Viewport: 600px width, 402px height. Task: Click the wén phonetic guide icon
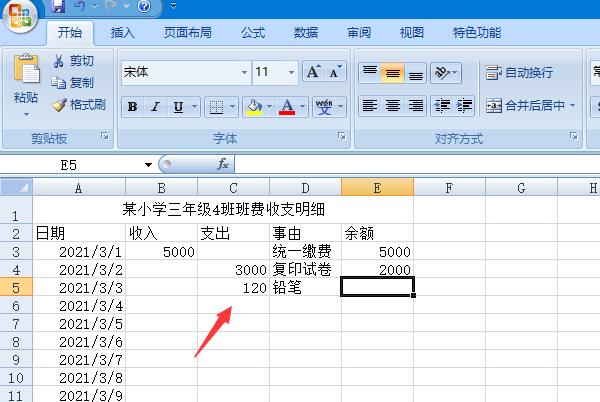click(324, 107)
